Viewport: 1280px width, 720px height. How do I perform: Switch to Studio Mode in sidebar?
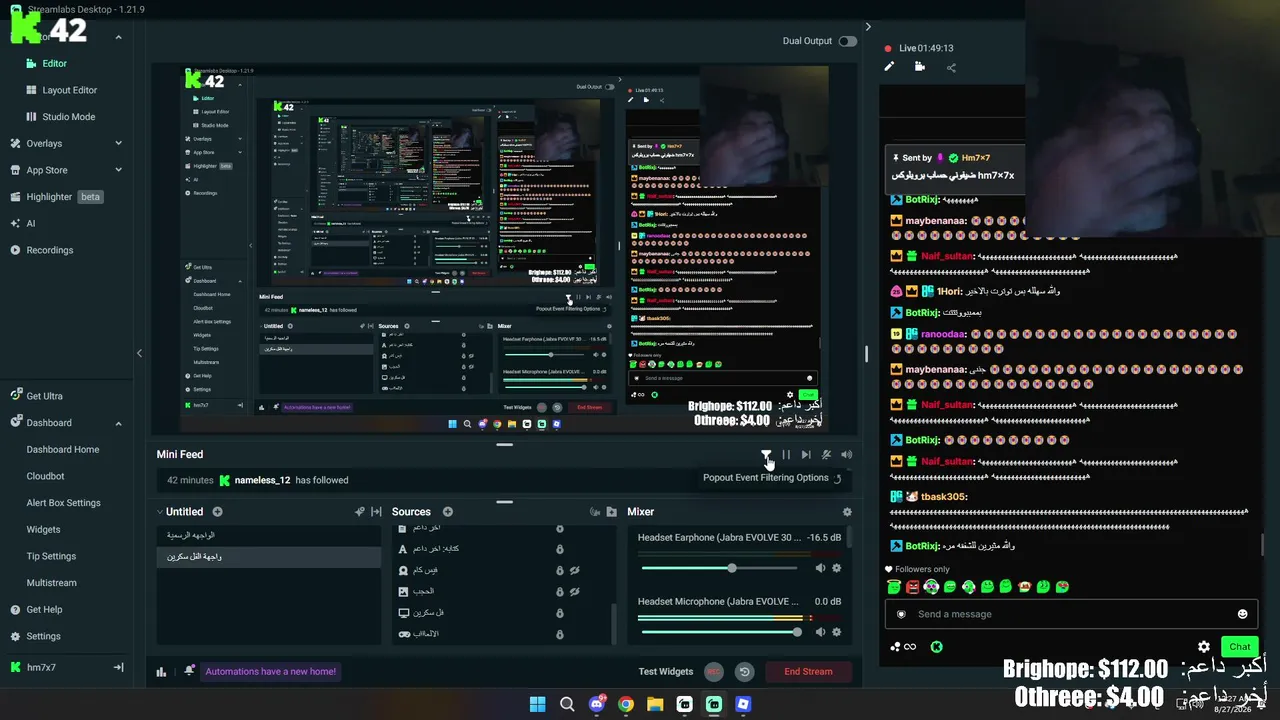click(x=68, y=117)
